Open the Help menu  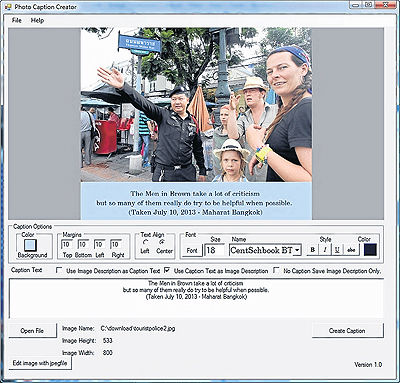[x=37, y=20]
